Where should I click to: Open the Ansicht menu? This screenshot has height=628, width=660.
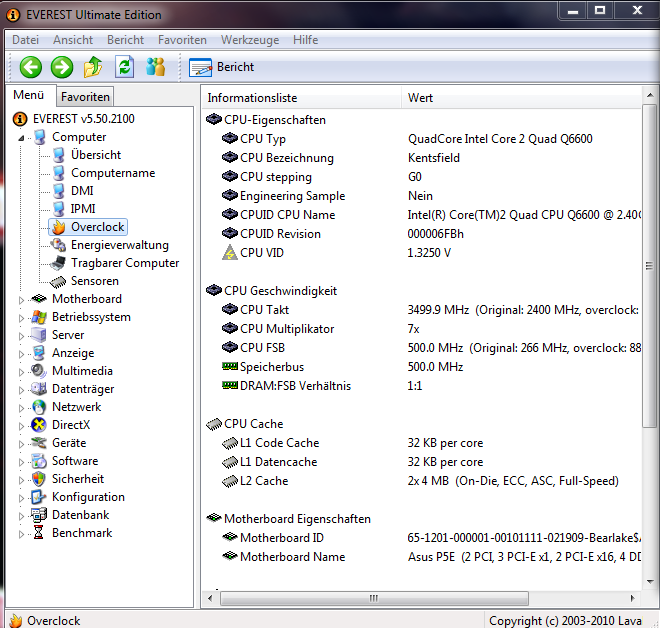pos(73,40)
